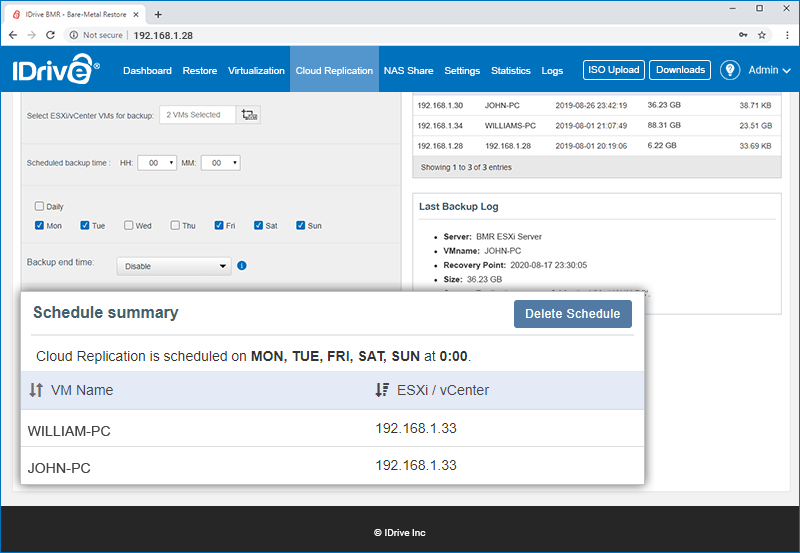
Task: Open the Logs page
Action: click(x=552, y=70)
